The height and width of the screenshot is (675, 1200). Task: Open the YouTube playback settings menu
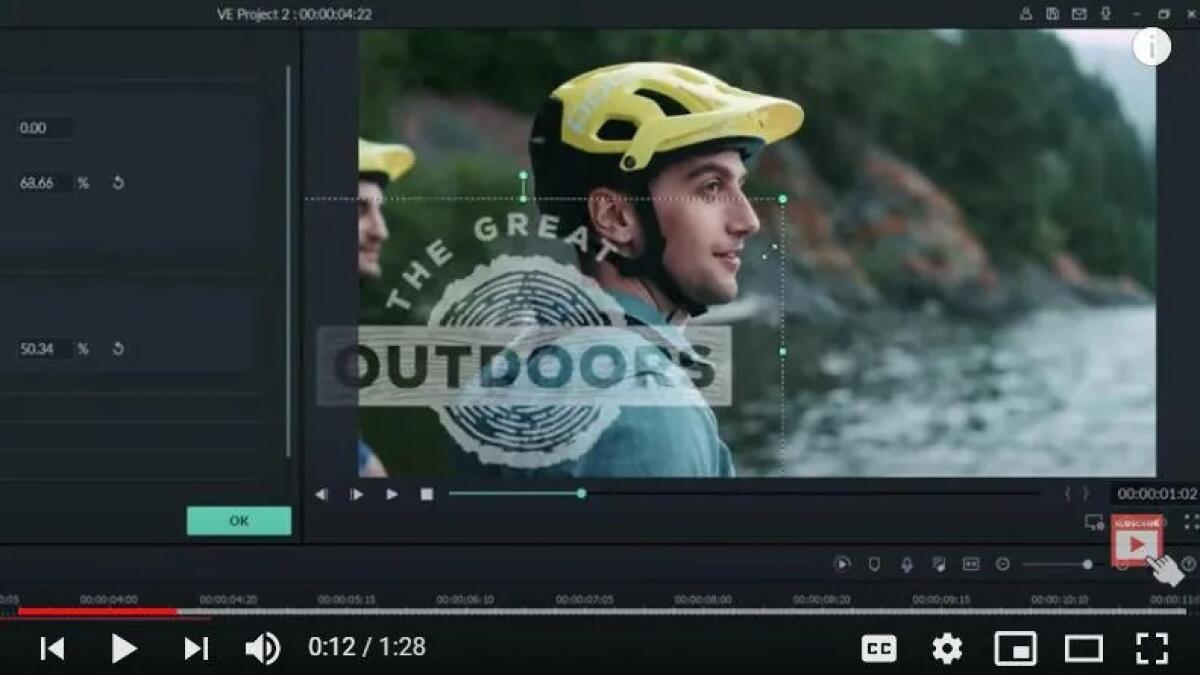[947, 649]
